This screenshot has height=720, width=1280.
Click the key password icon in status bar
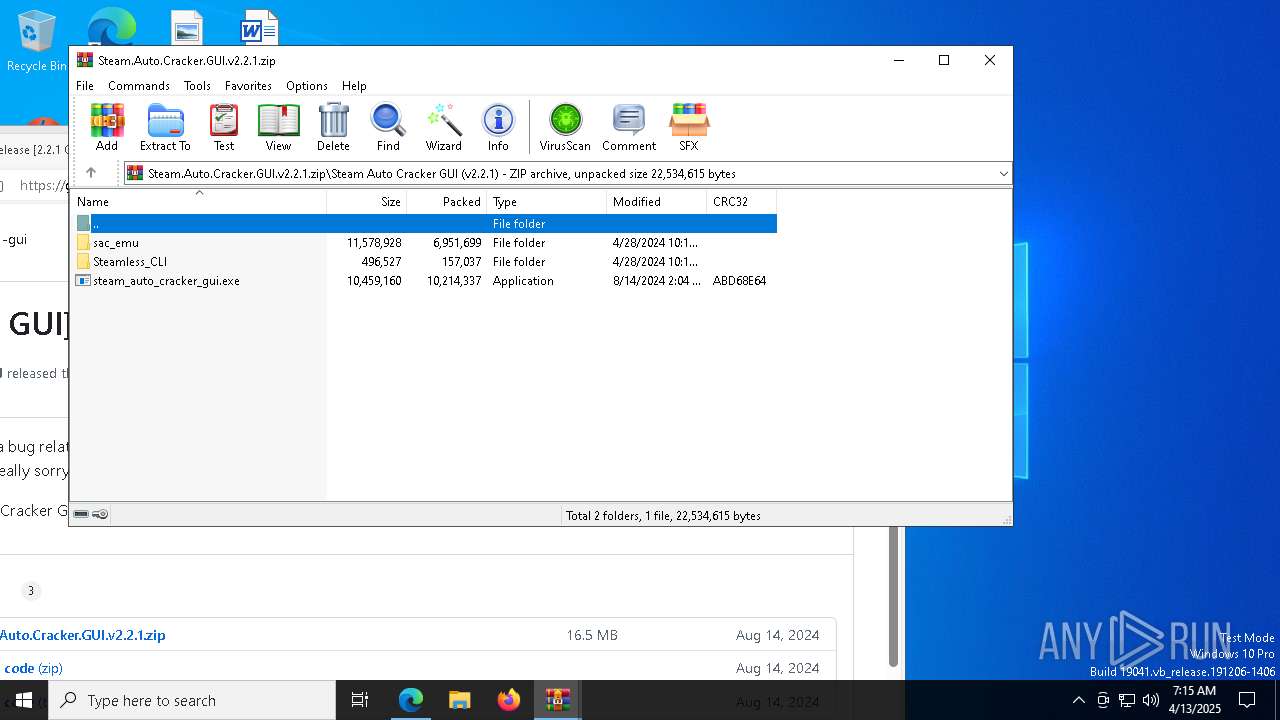coord(100,514)
